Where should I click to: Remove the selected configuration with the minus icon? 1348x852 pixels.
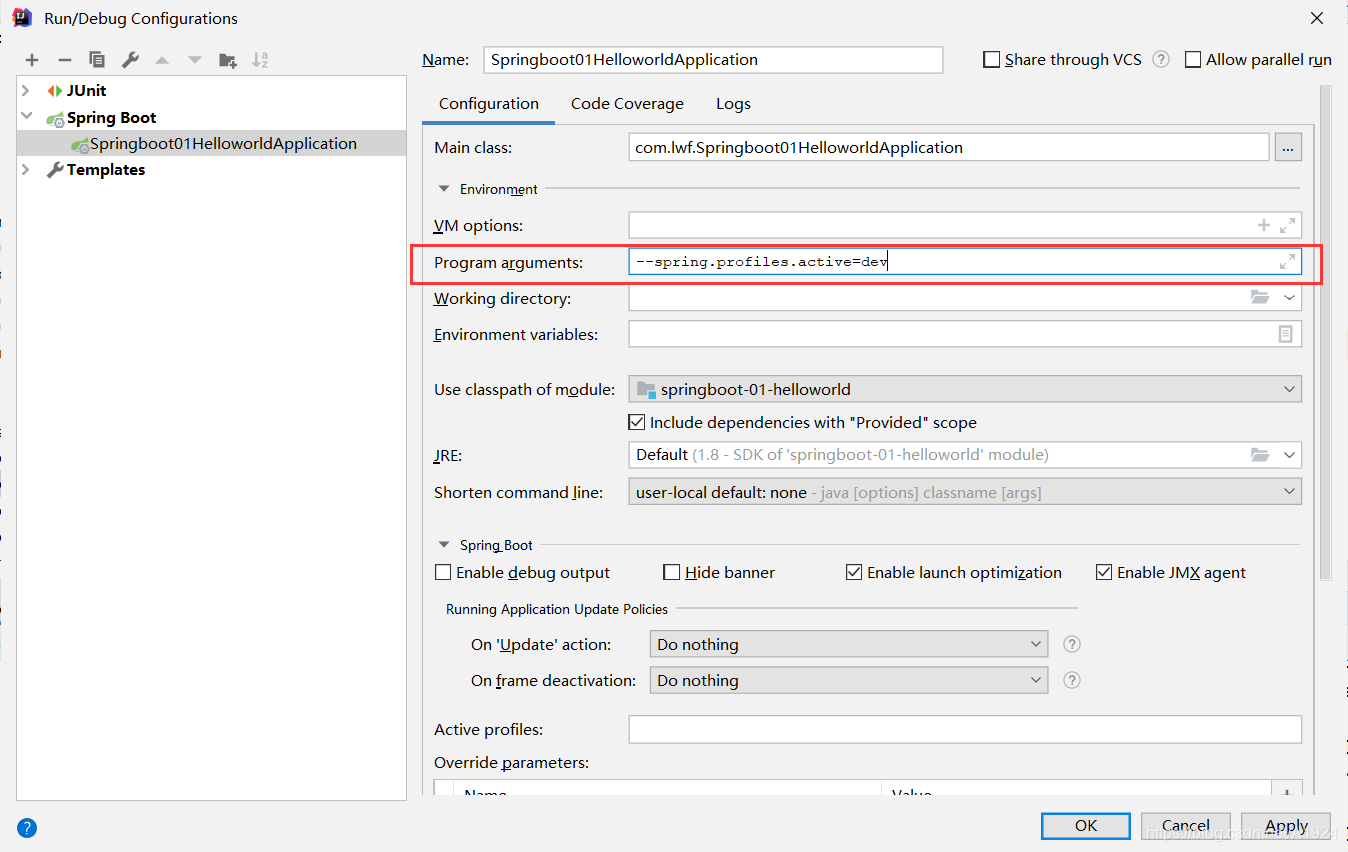64,60
